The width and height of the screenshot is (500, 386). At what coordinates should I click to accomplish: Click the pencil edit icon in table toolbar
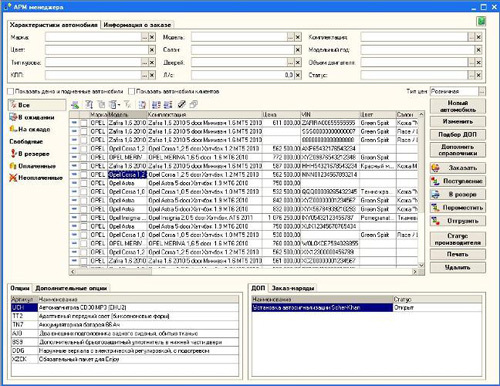(x=181, y=105)
